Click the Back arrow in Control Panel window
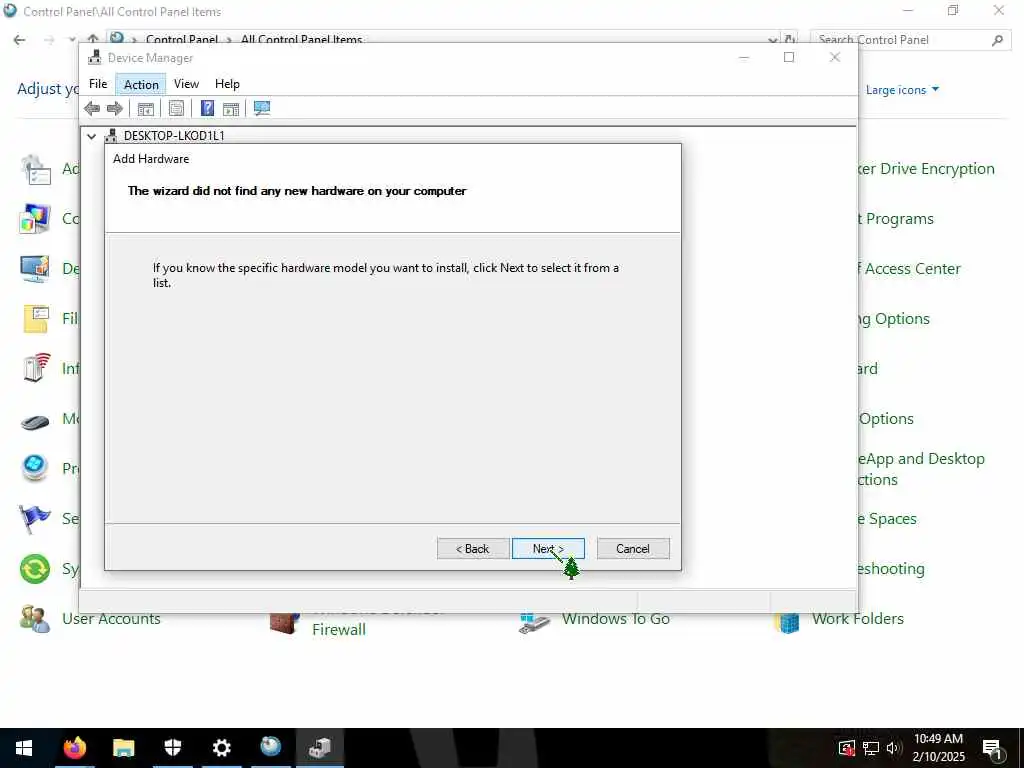 tap(20, 40)
